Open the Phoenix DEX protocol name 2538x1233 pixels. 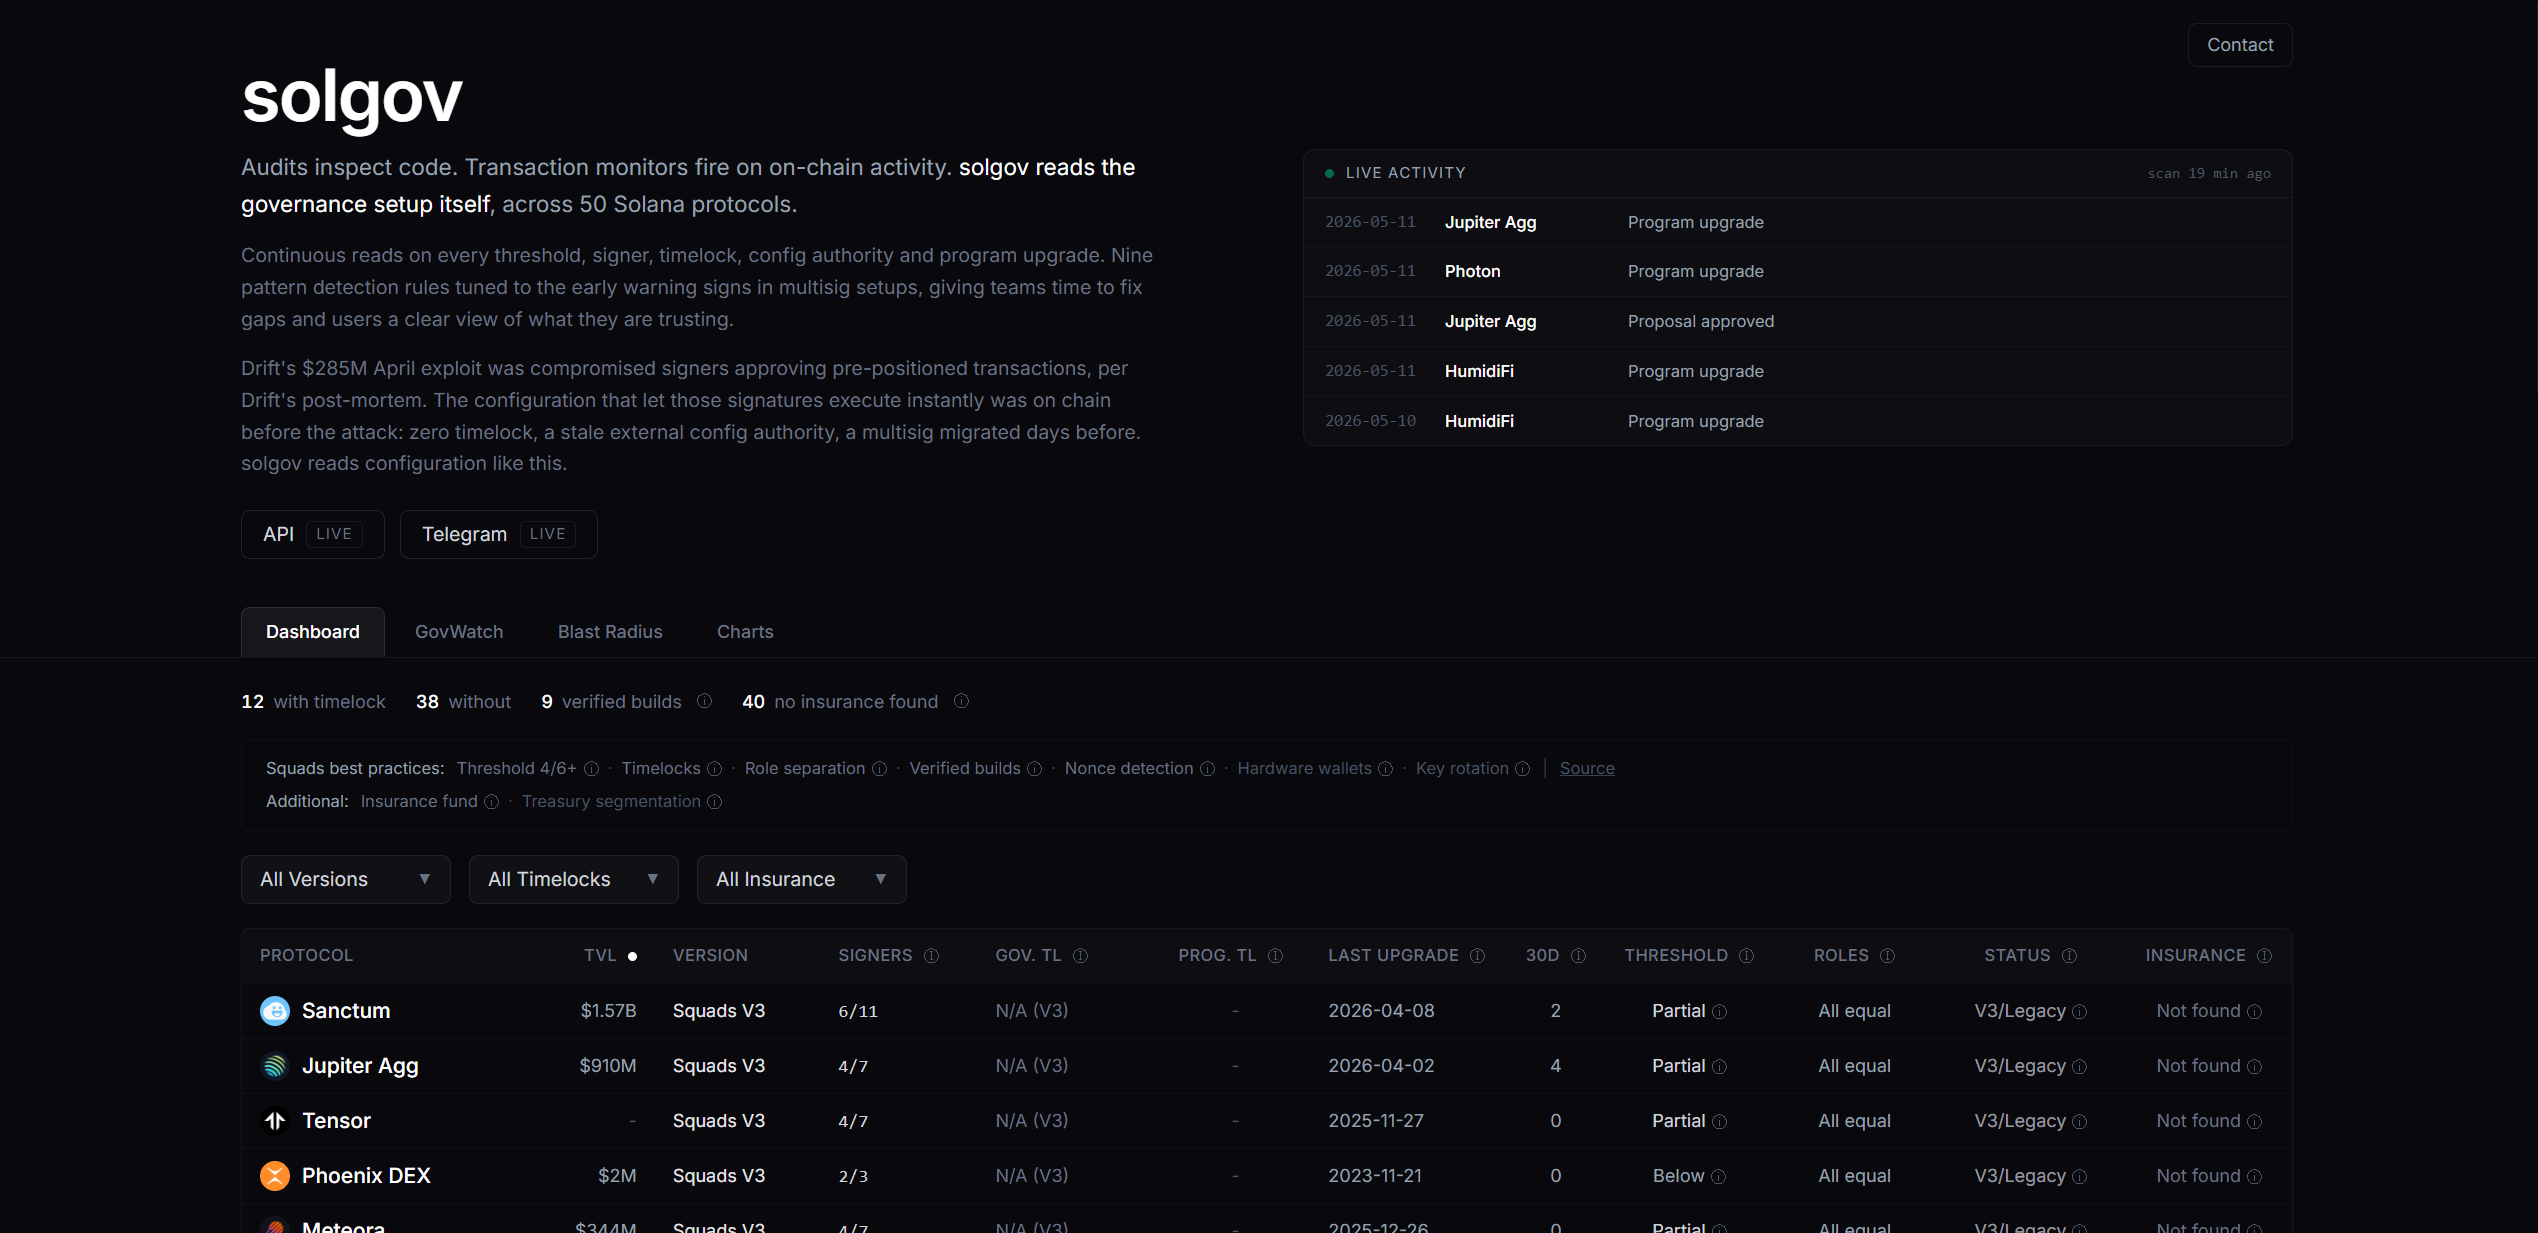click(x=366, y=1176)
